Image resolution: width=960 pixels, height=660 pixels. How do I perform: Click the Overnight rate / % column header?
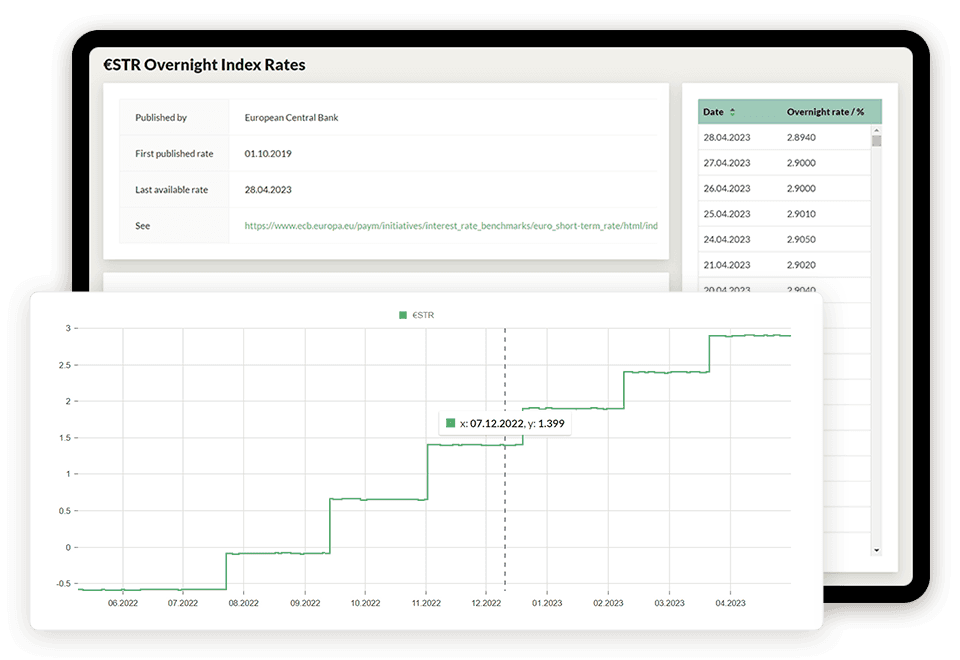pos(824,112)
